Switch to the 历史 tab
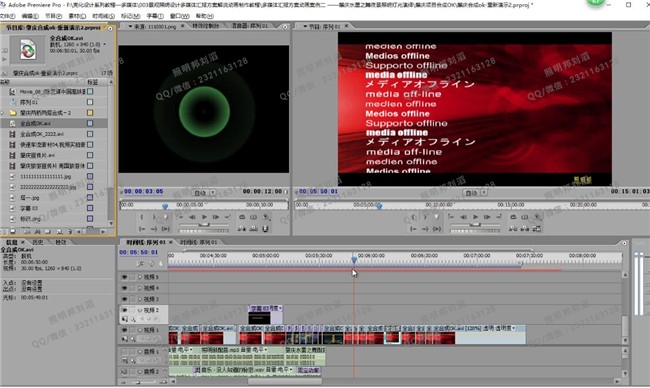The image size is (650, 388). click(x=38, y=242)
